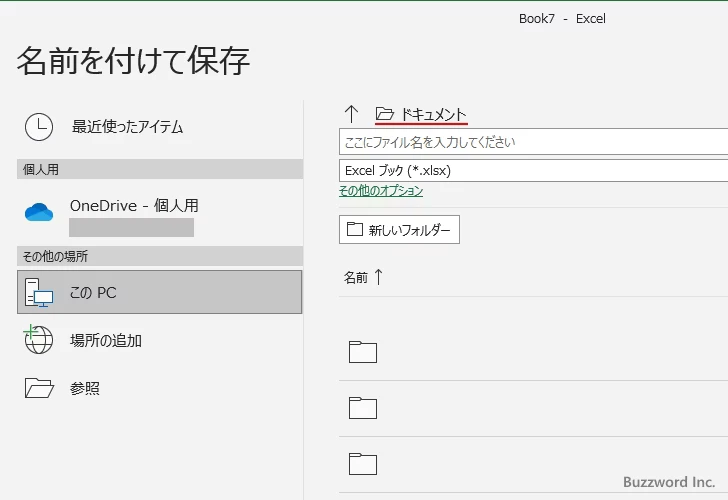This screenshot has width=728, height=500.
Task: Sort the list by 名前 column header
Action: click(x=356, y=277)
